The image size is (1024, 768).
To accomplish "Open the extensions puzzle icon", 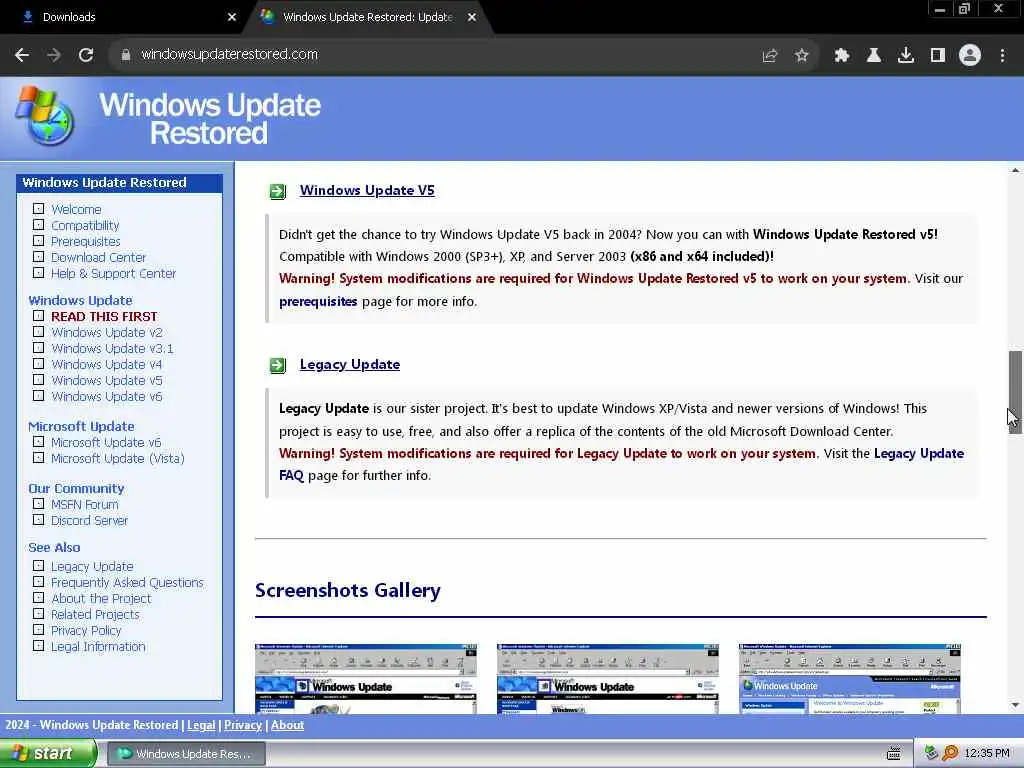I will (x=842, y=56).
